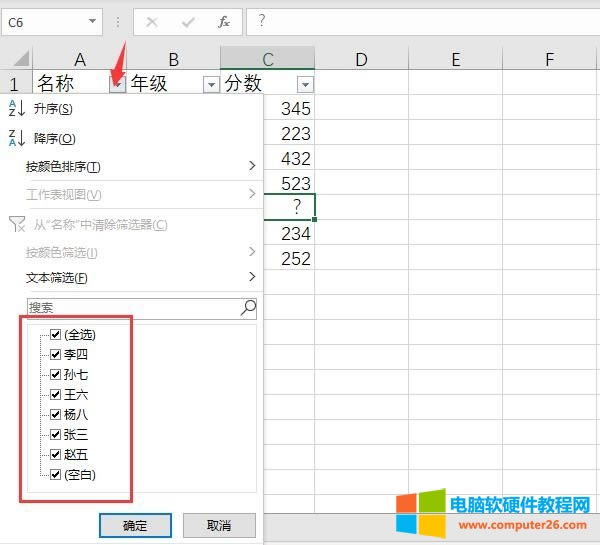
Task: Click the 取消 button
Action: (x=219, y=525)
